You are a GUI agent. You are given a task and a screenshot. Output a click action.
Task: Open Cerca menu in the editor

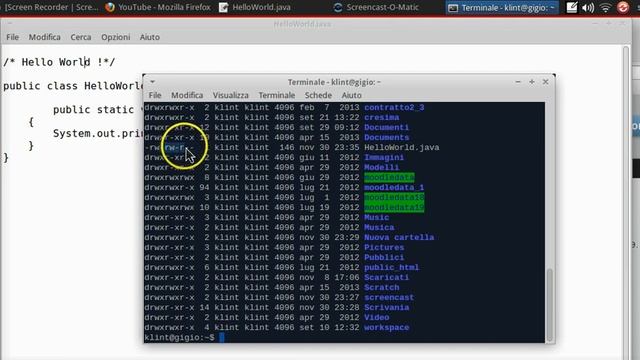(81, 37)
